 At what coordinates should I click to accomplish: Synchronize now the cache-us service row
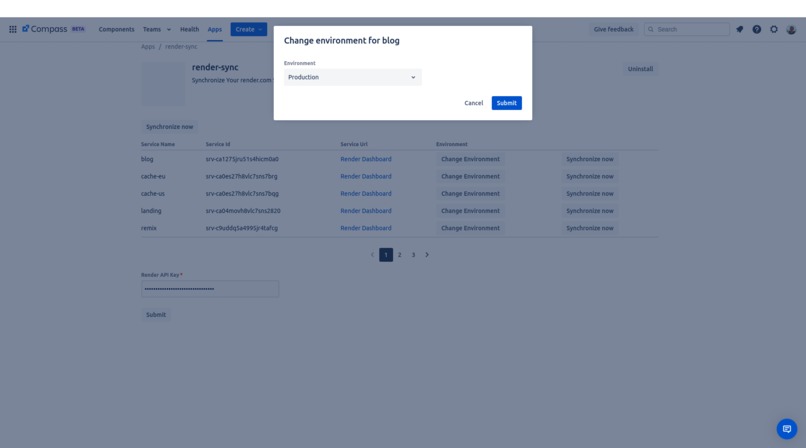pyautogui.click(x=590, y=194)
